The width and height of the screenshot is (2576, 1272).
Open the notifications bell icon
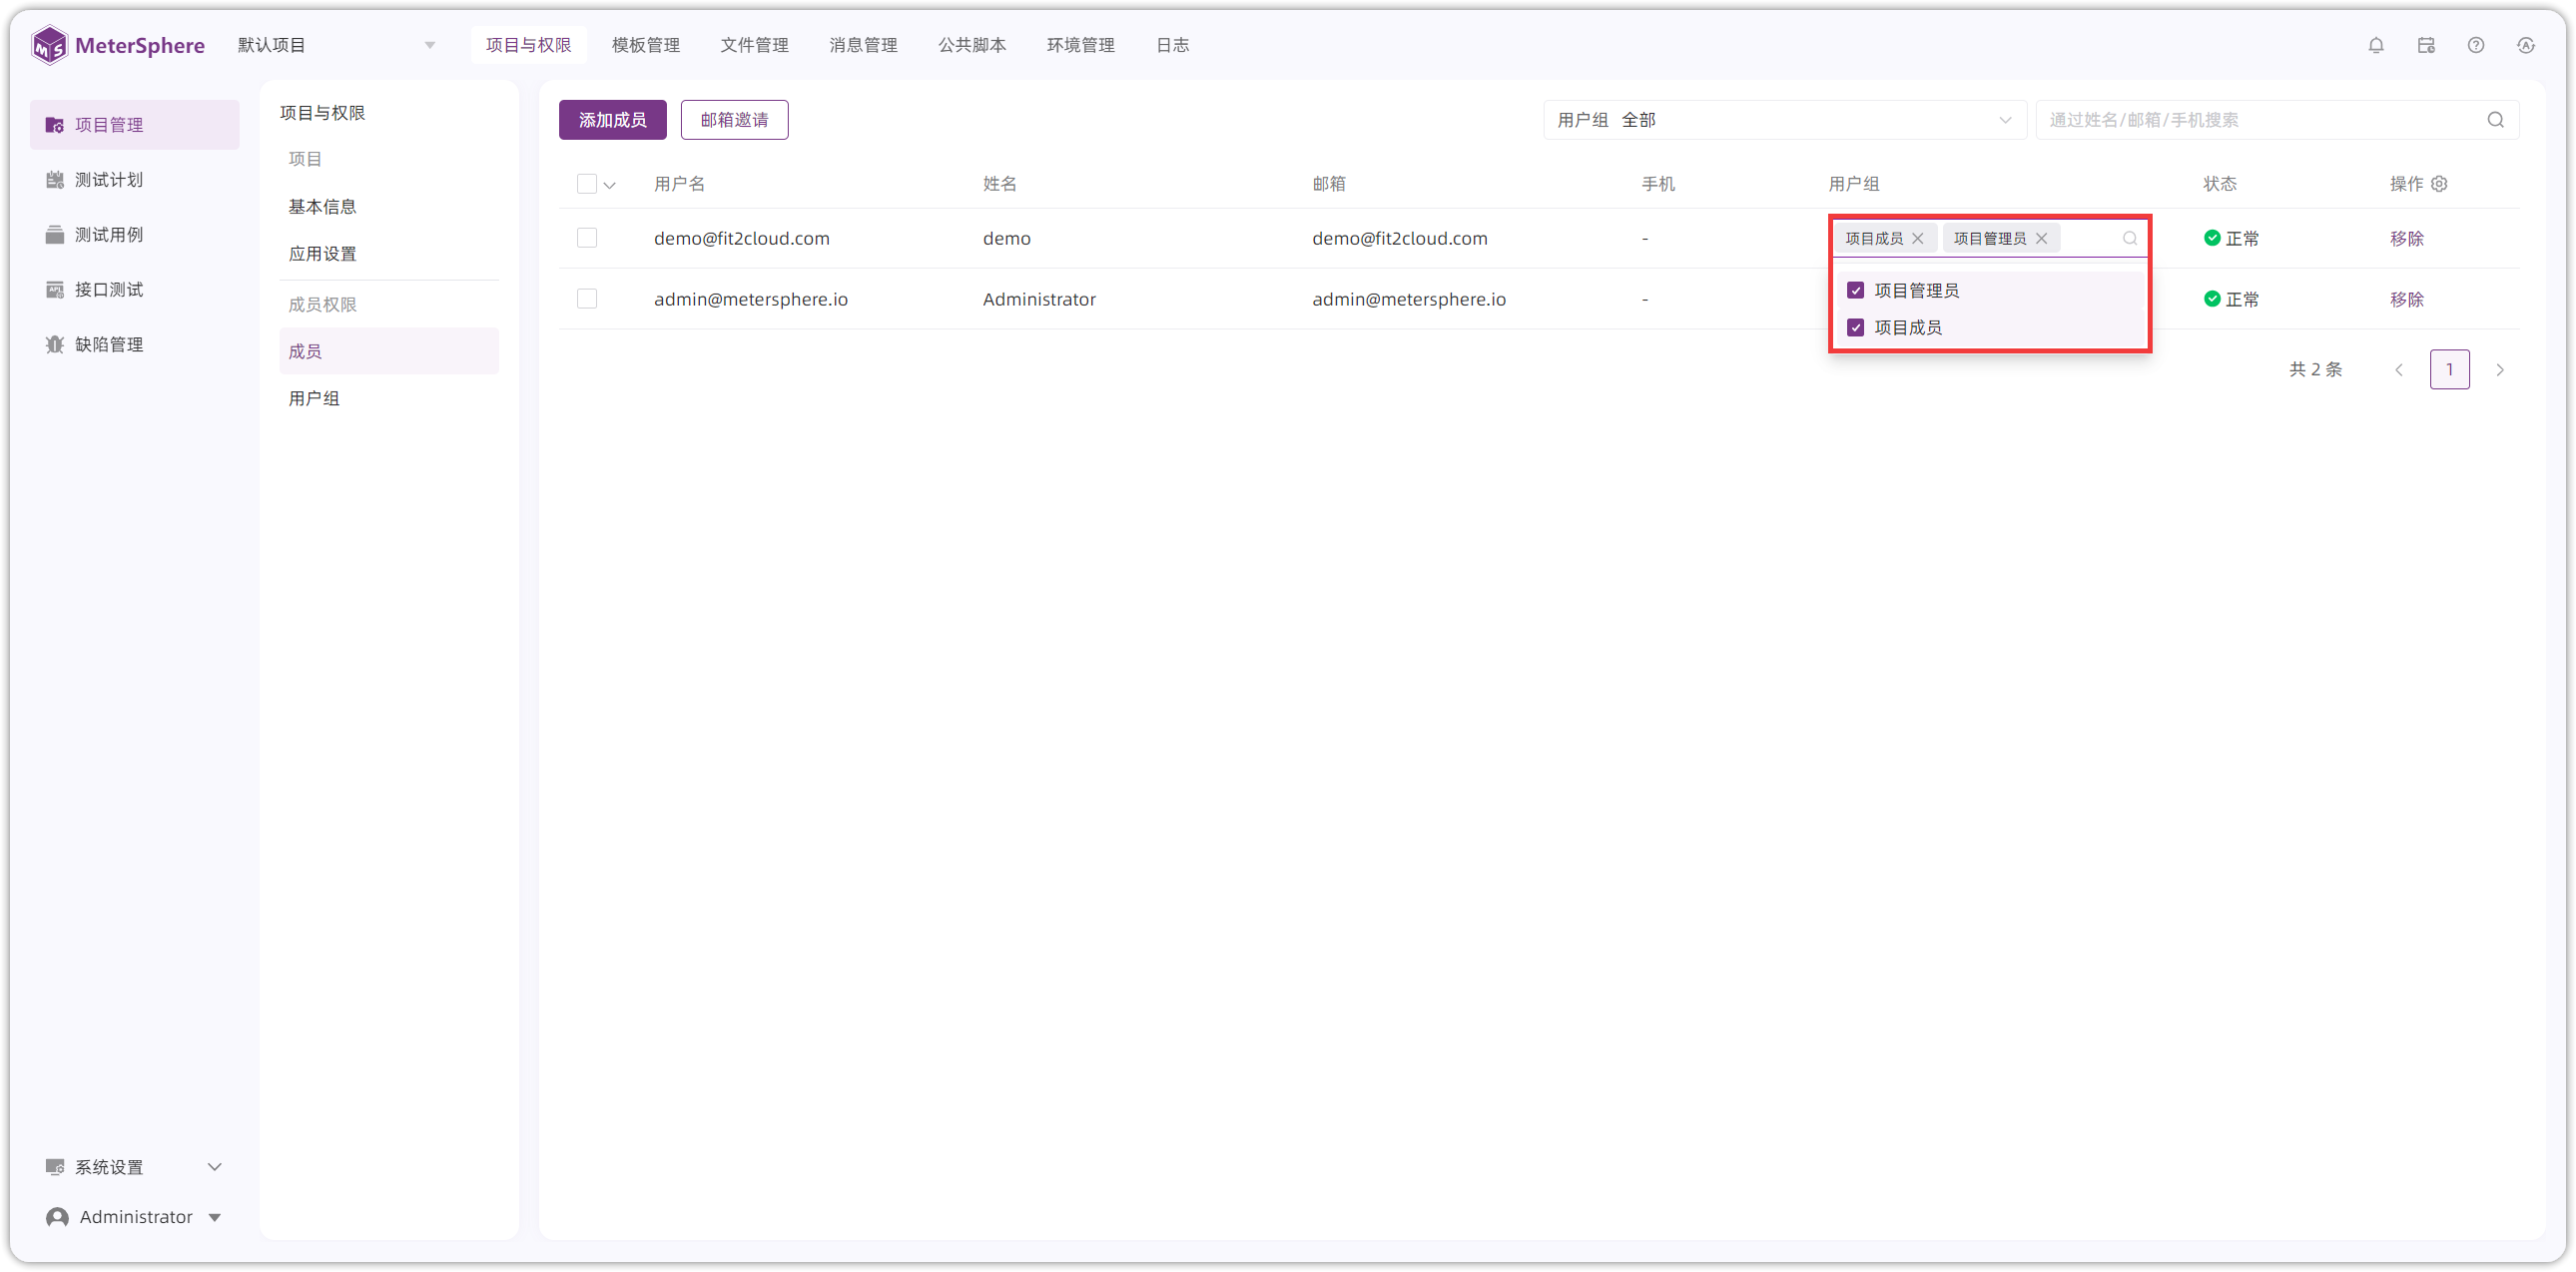[2376, 45]
